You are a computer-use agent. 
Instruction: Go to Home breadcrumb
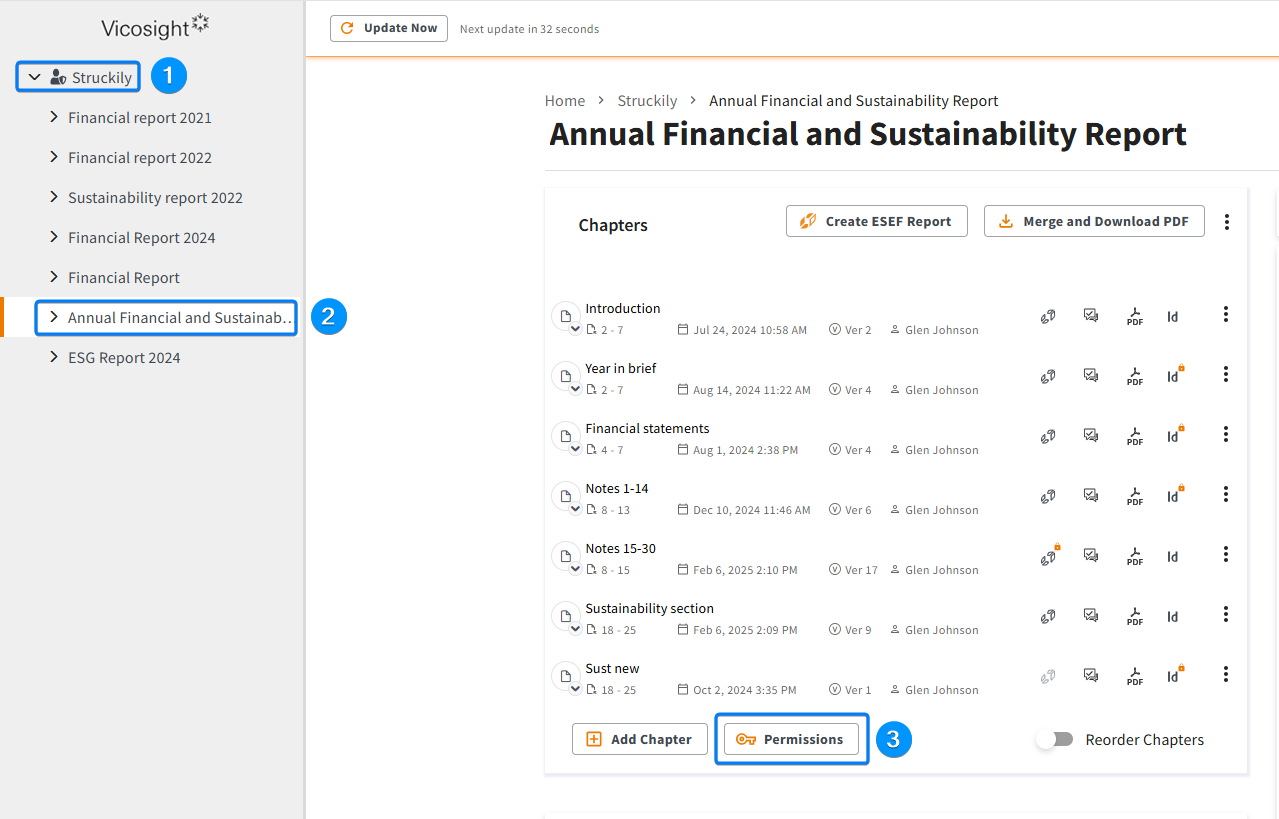coord(565,100)
